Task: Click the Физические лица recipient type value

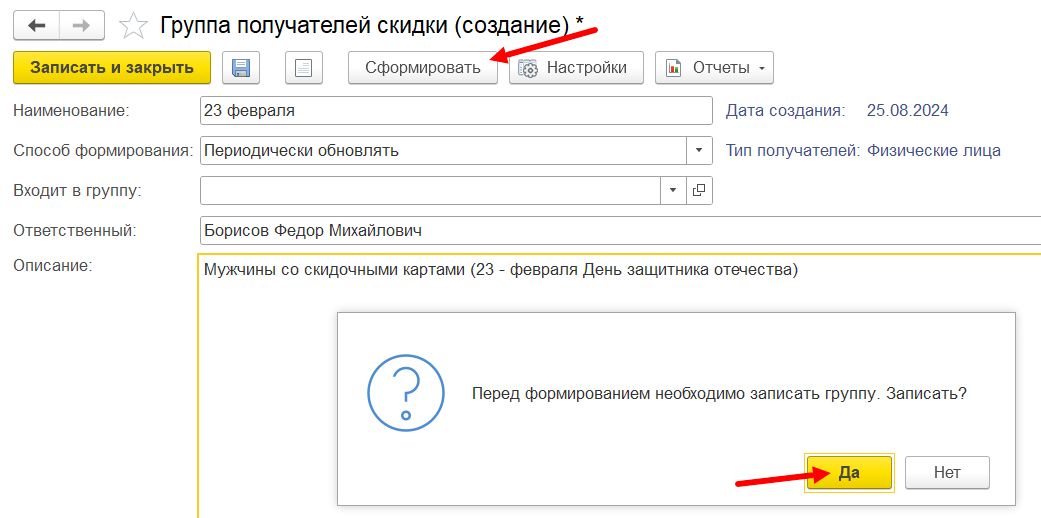Action: (x=933, y=151)
